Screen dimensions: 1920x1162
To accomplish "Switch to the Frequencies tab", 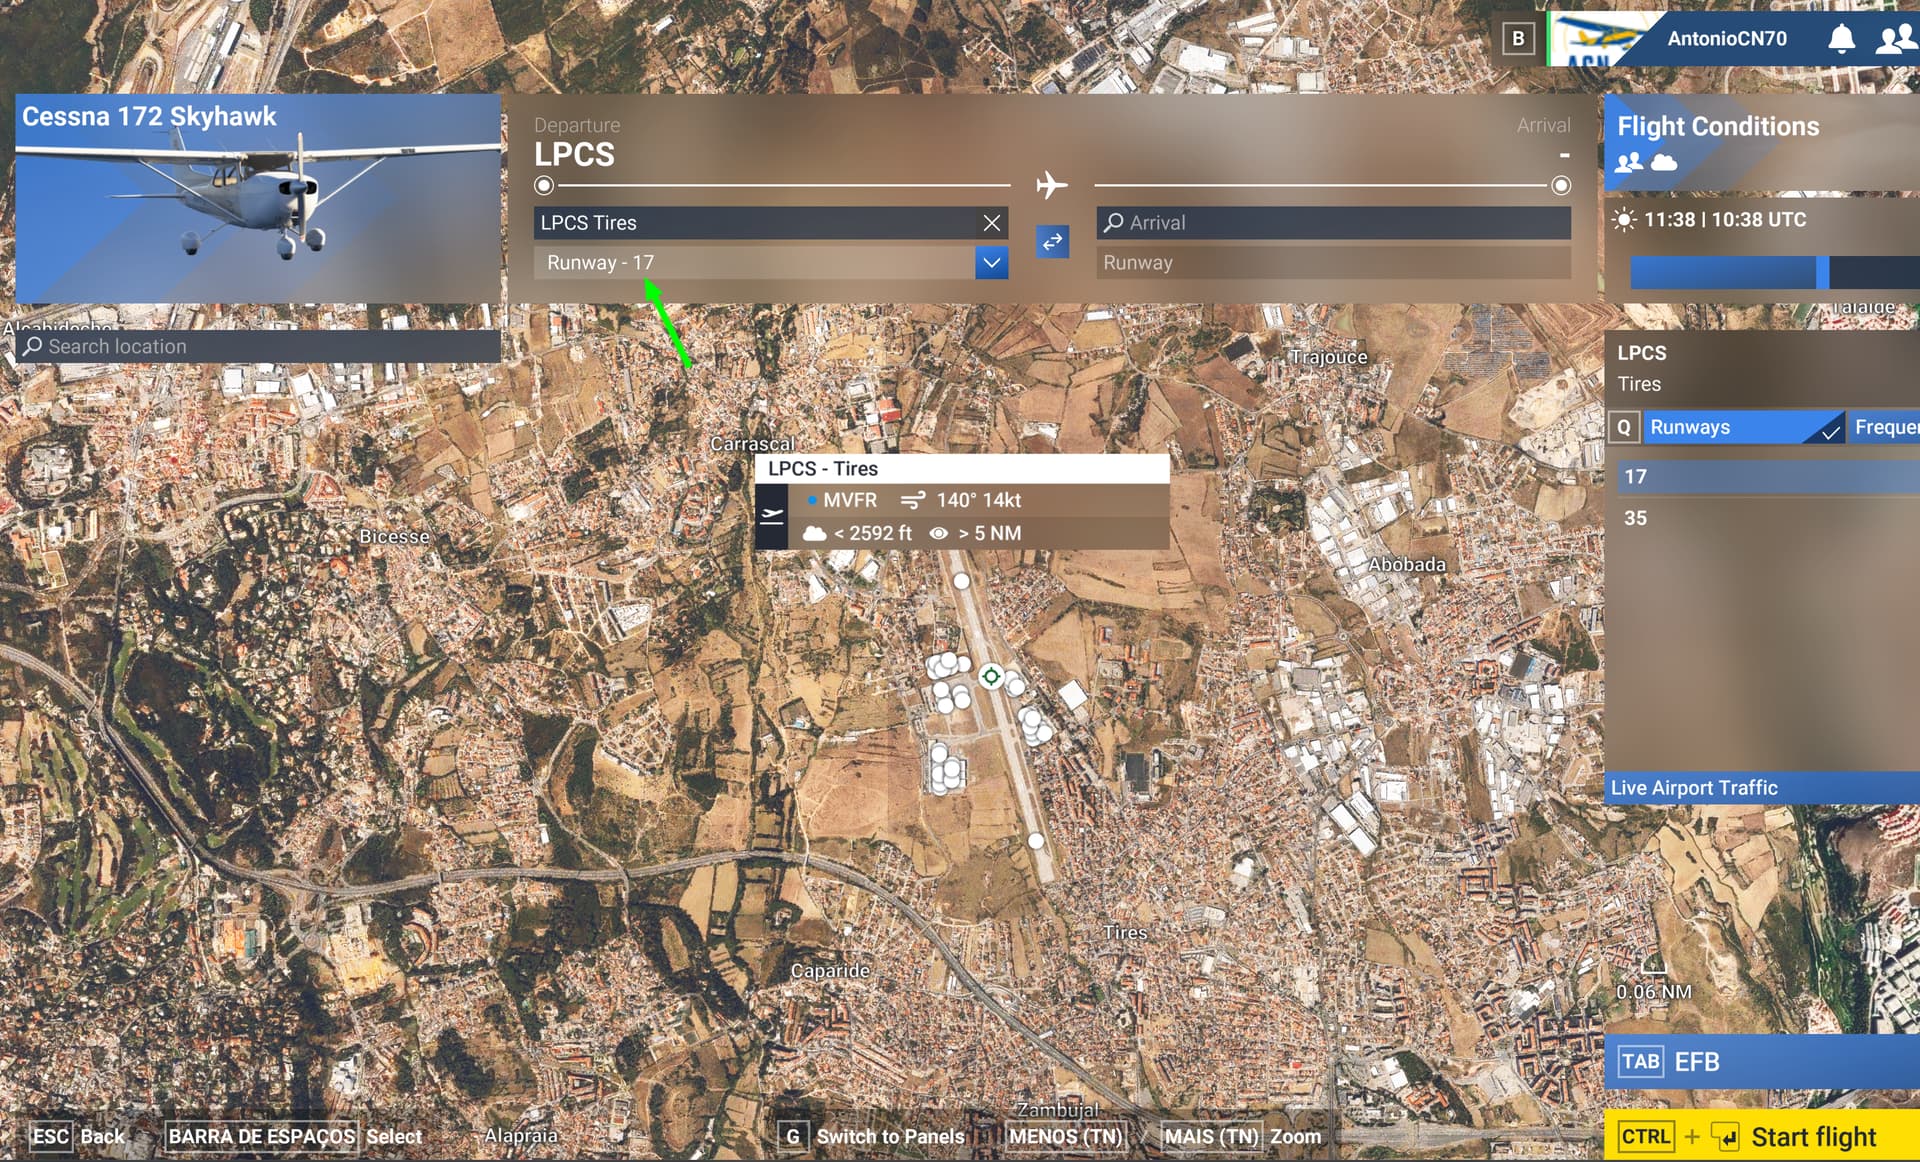I will point(1884,427).
